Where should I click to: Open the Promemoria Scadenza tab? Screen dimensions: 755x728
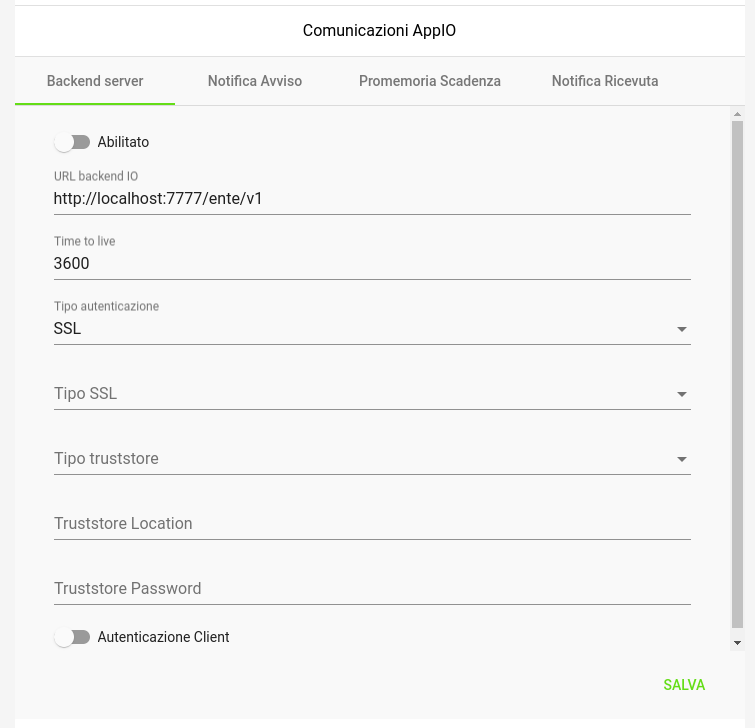click(430, 81)
